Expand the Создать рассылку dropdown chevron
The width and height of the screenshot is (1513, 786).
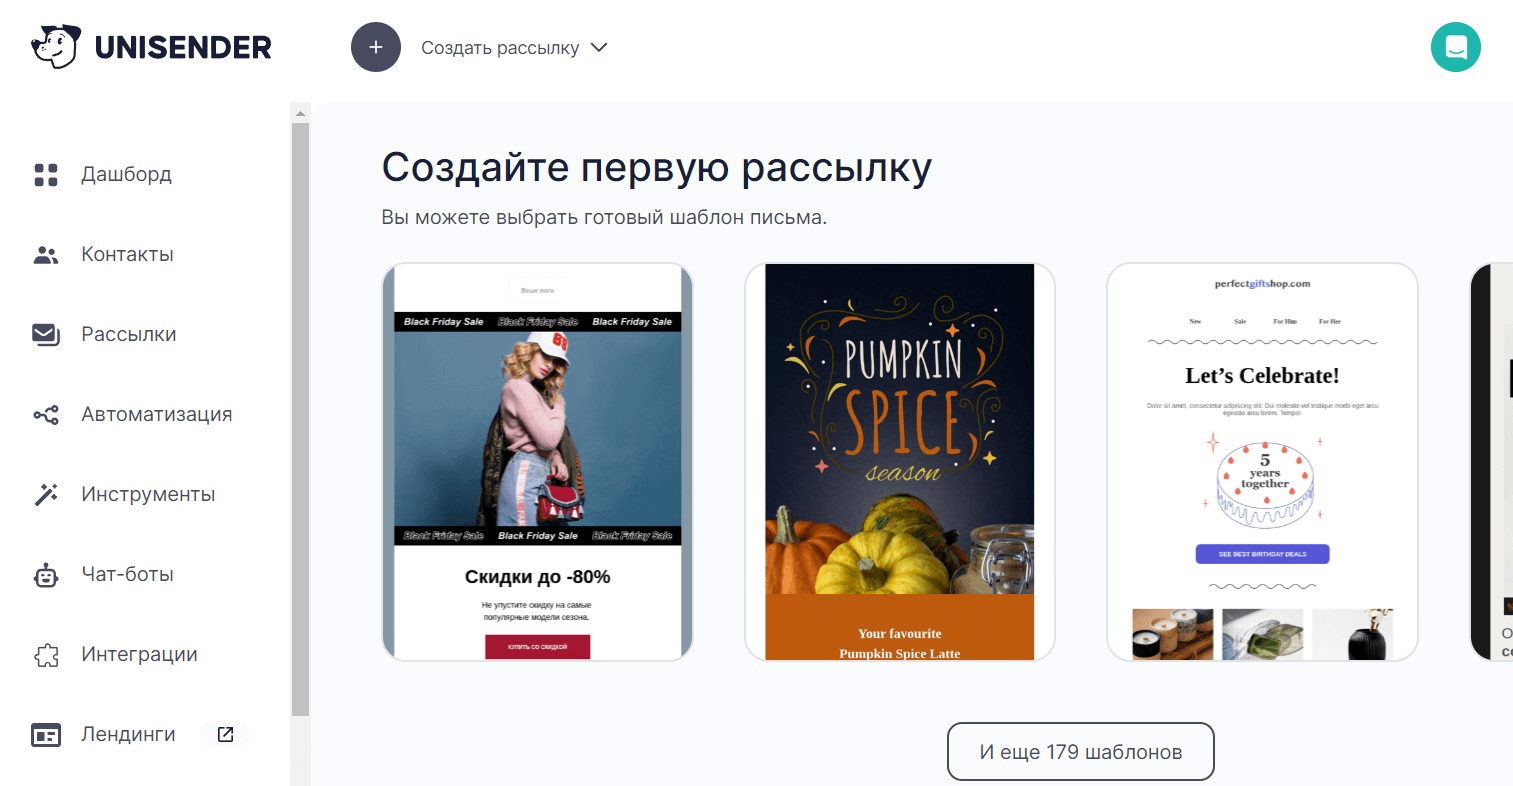(599, 47)
